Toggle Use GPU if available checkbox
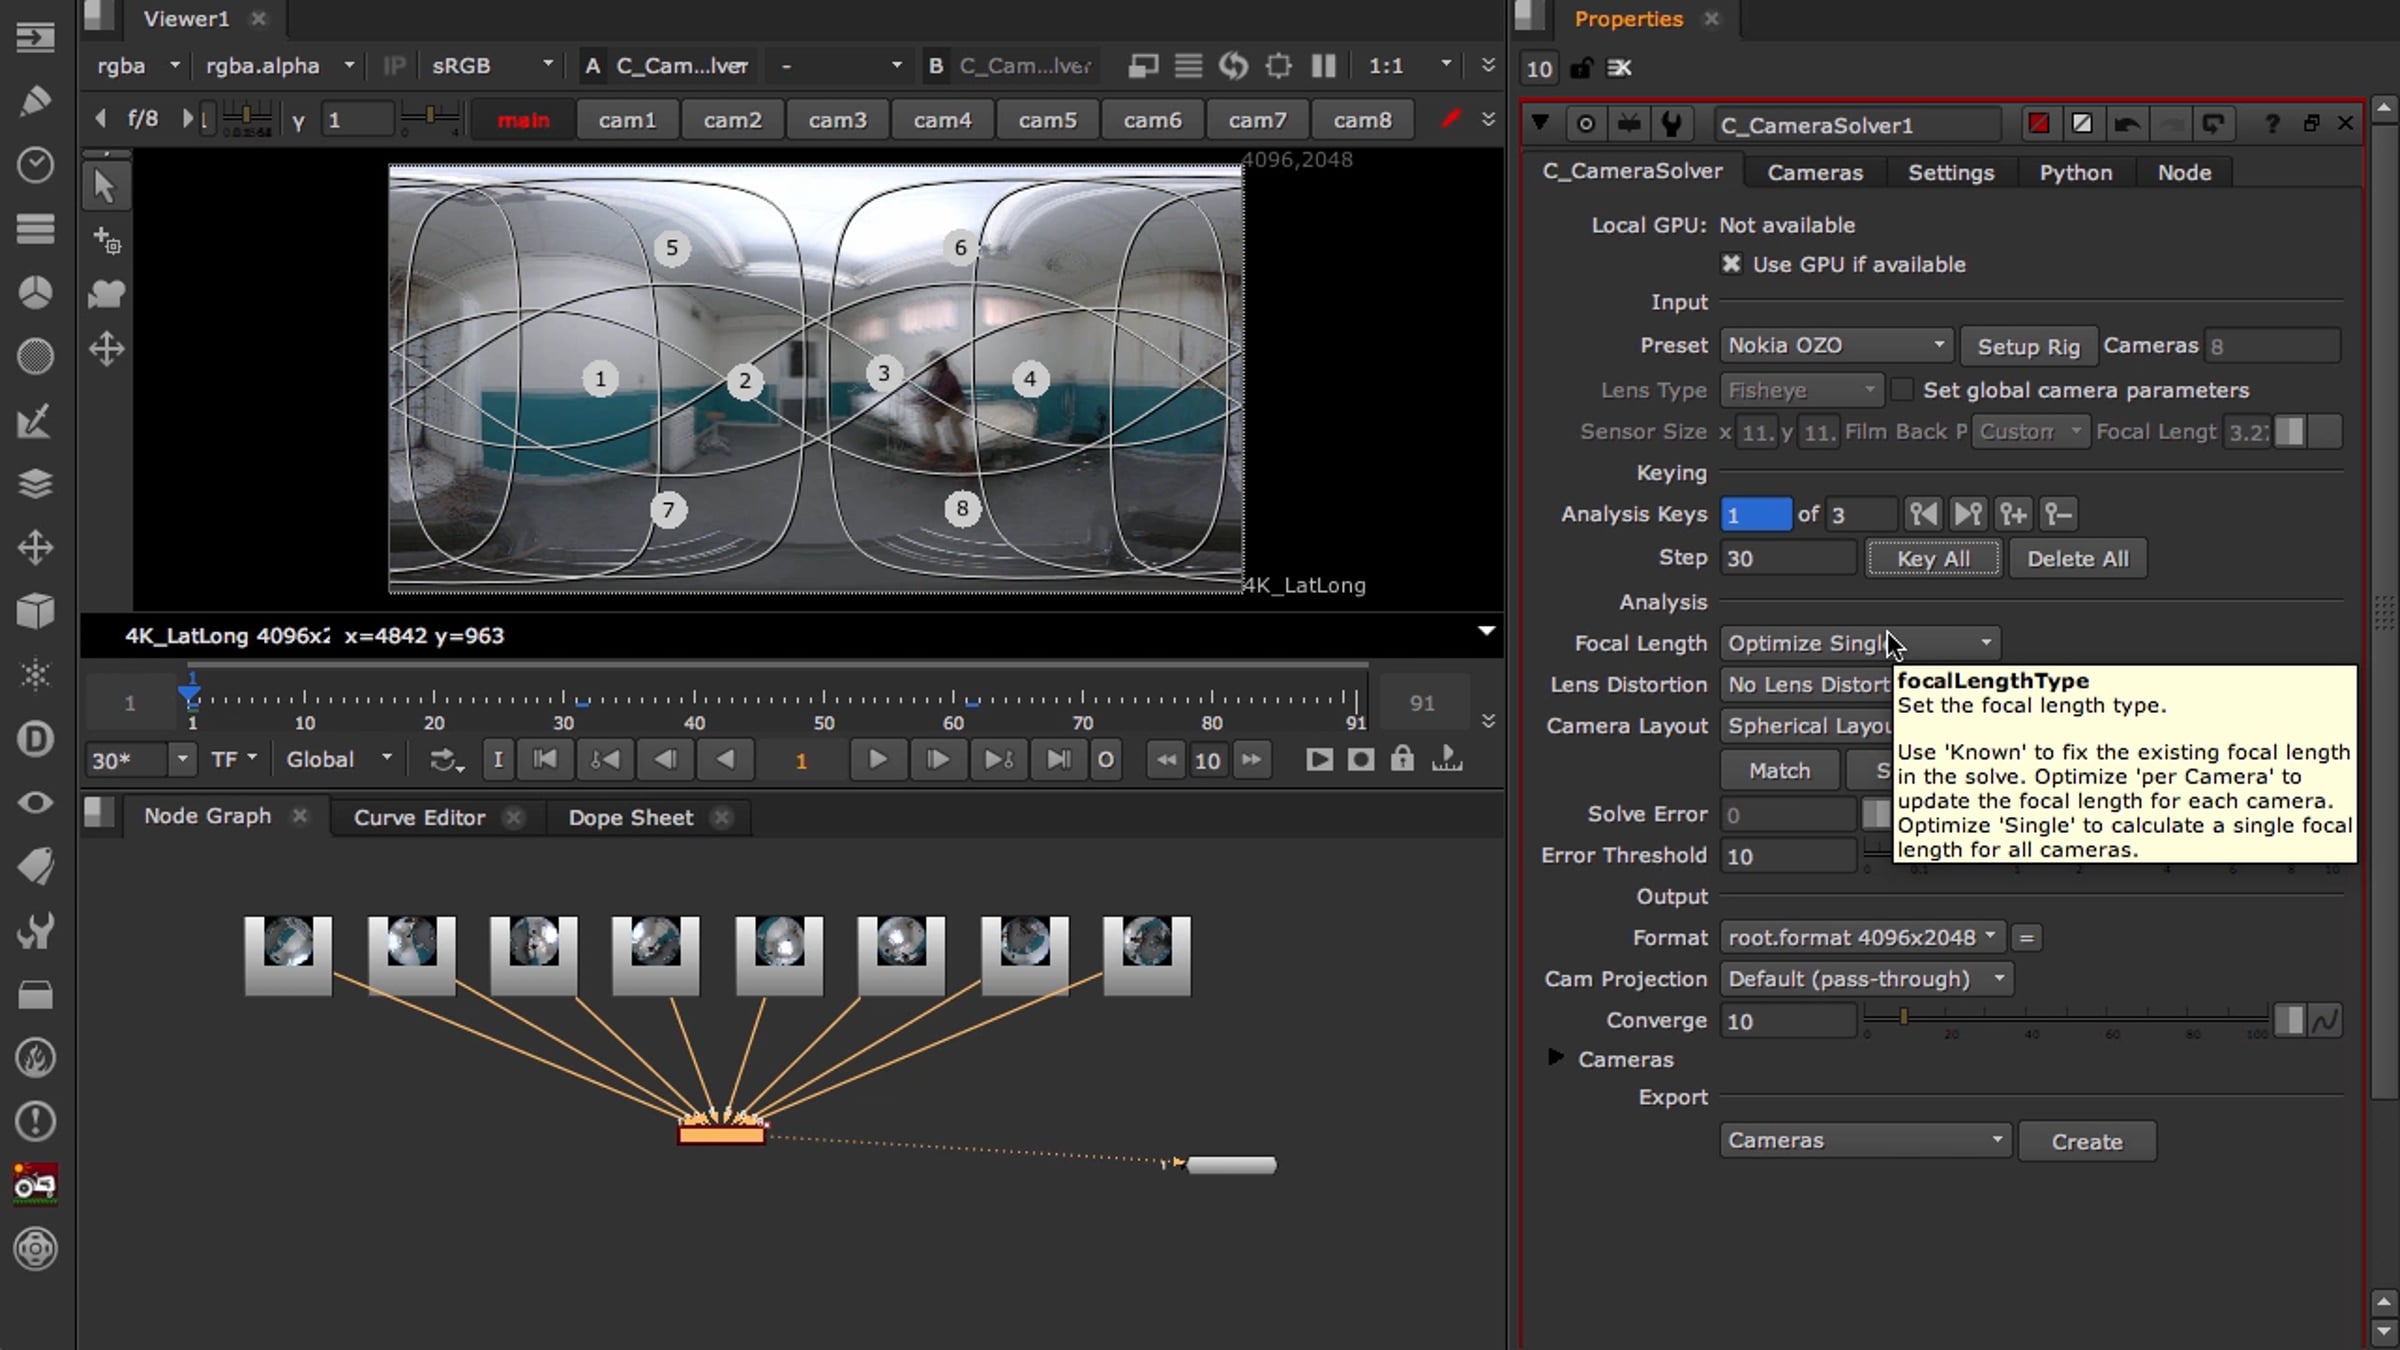 [1731, 264]
